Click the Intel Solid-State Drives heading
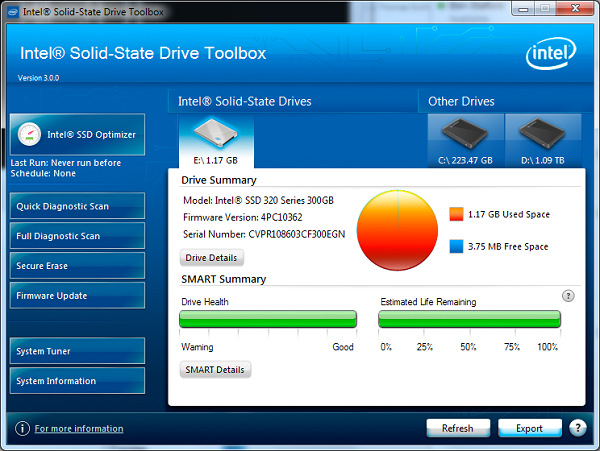600x451 pixels. tap(245, 101)
